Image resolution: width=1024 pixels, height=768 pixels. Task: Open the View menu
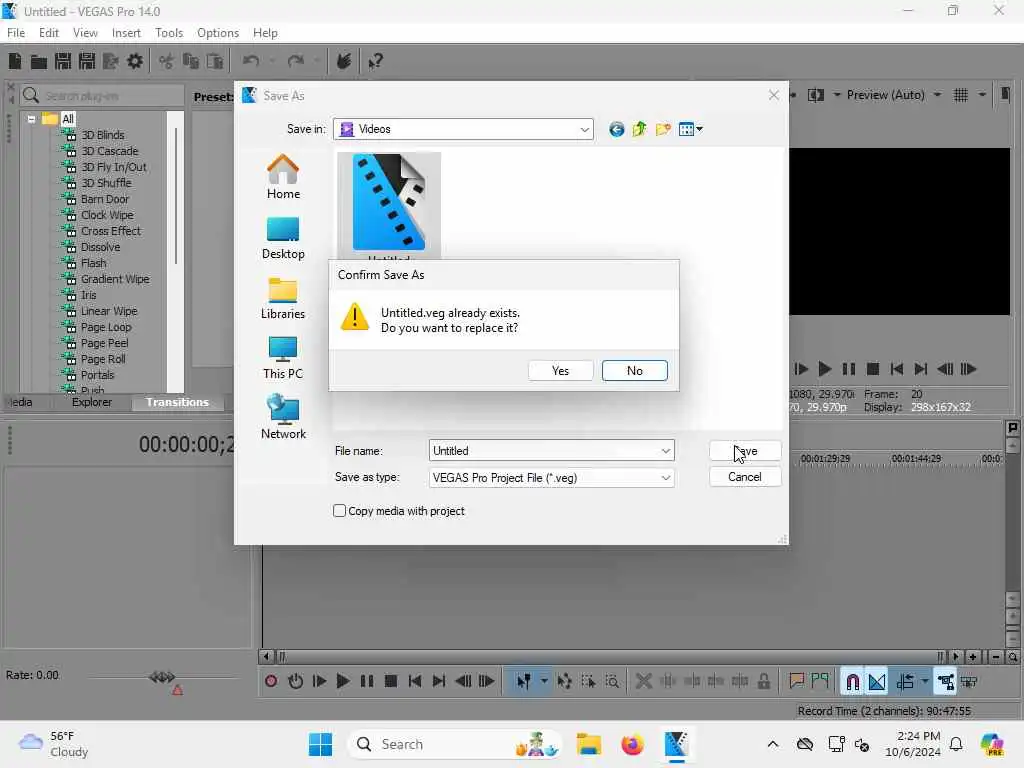tap(85, 33)
